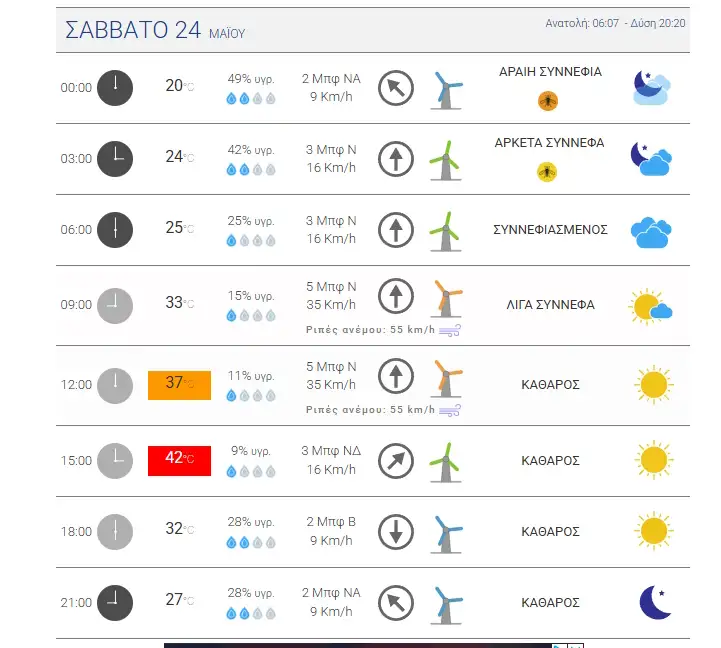Viewport: 721px width, 648px height.
Task: Click the crescent moon icon at 21:00
Action: [x=655, y=602]
